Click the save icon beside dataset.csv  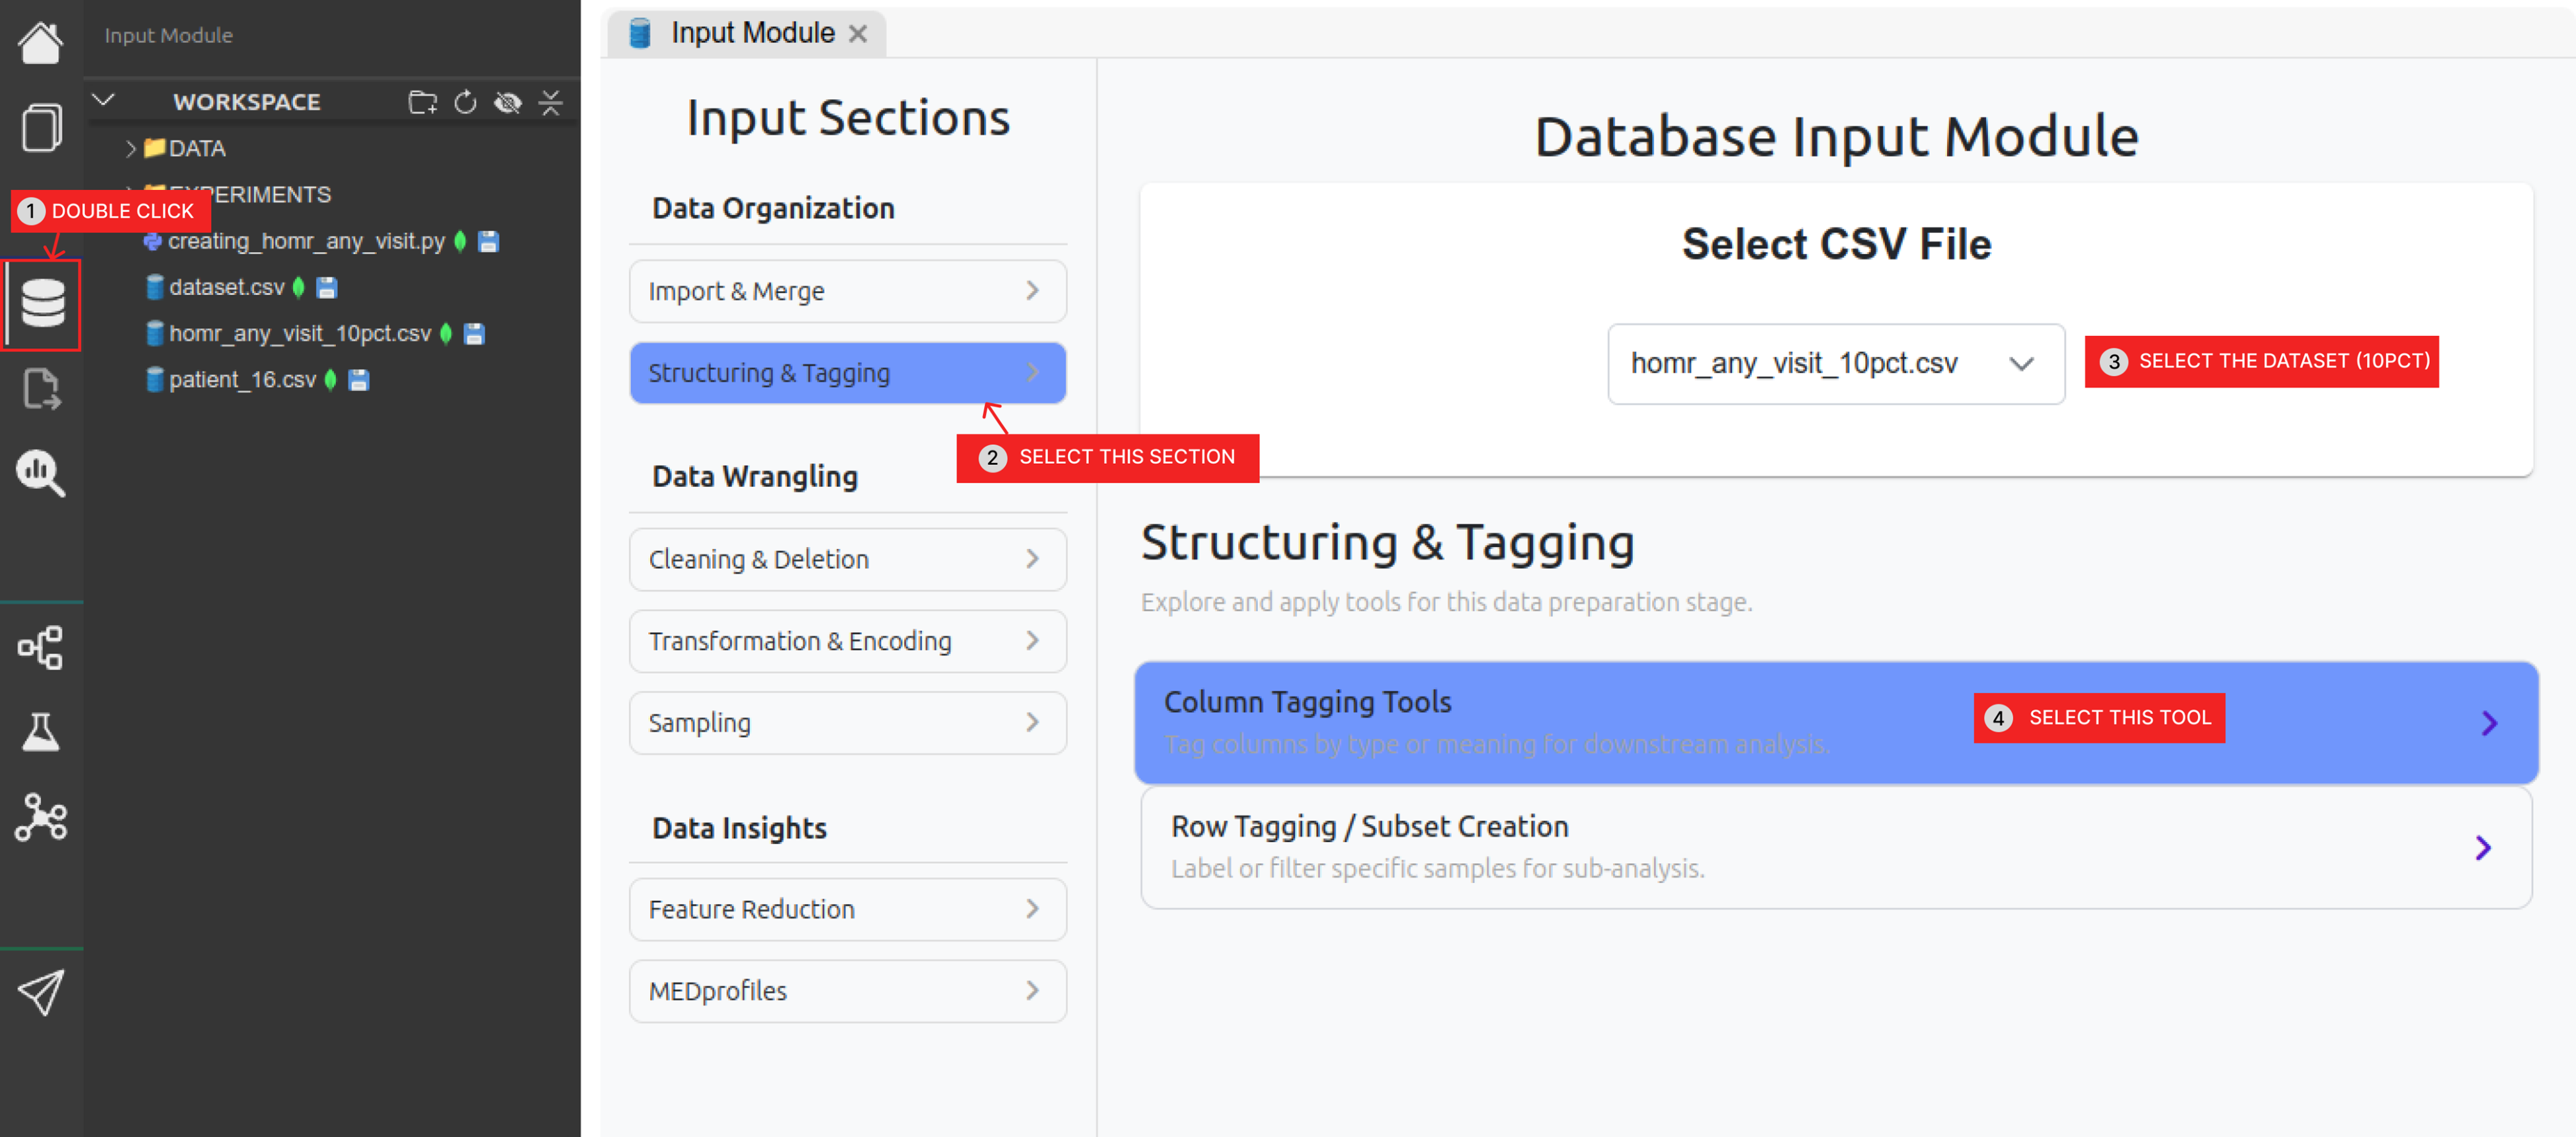[326, 288]
